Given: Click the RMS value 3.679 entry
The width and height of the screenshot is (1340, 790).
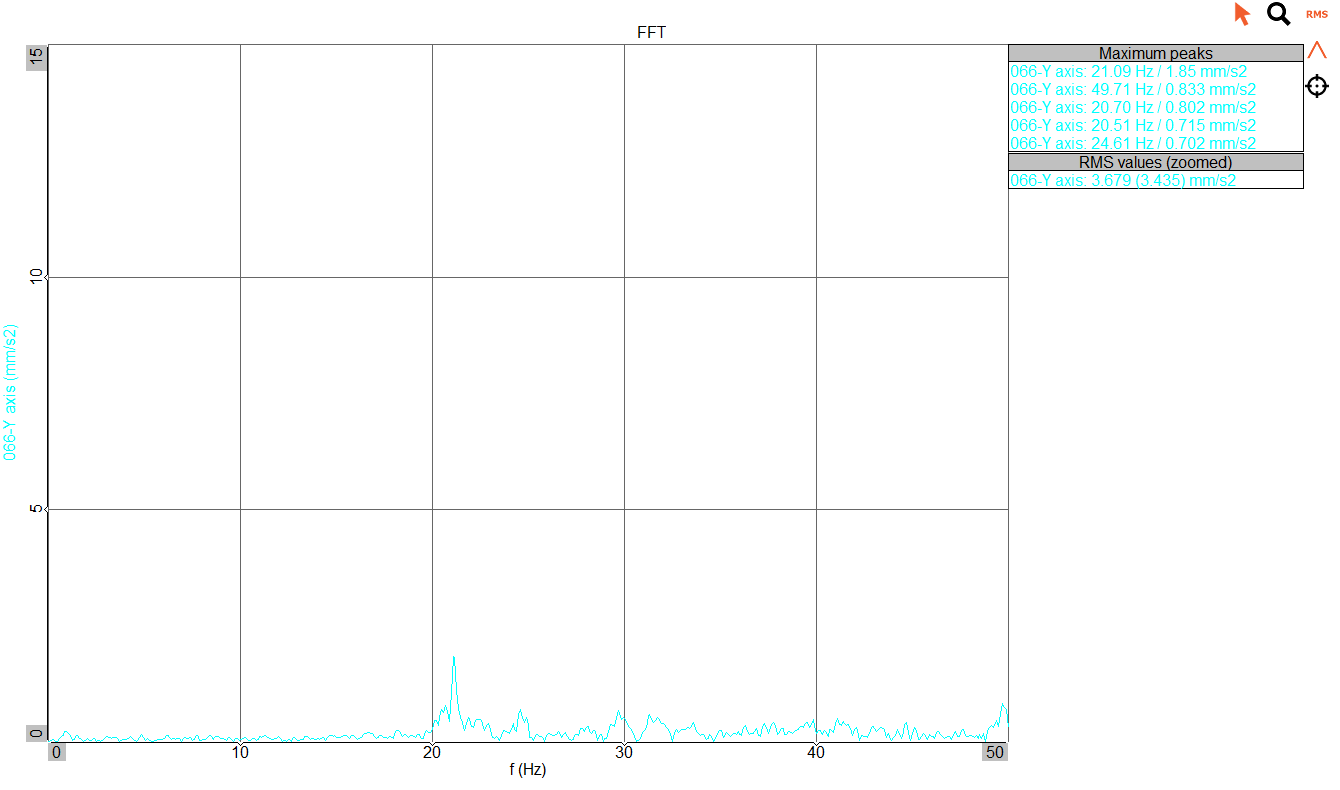Looking at the screenshot, I should [1125, 180].
